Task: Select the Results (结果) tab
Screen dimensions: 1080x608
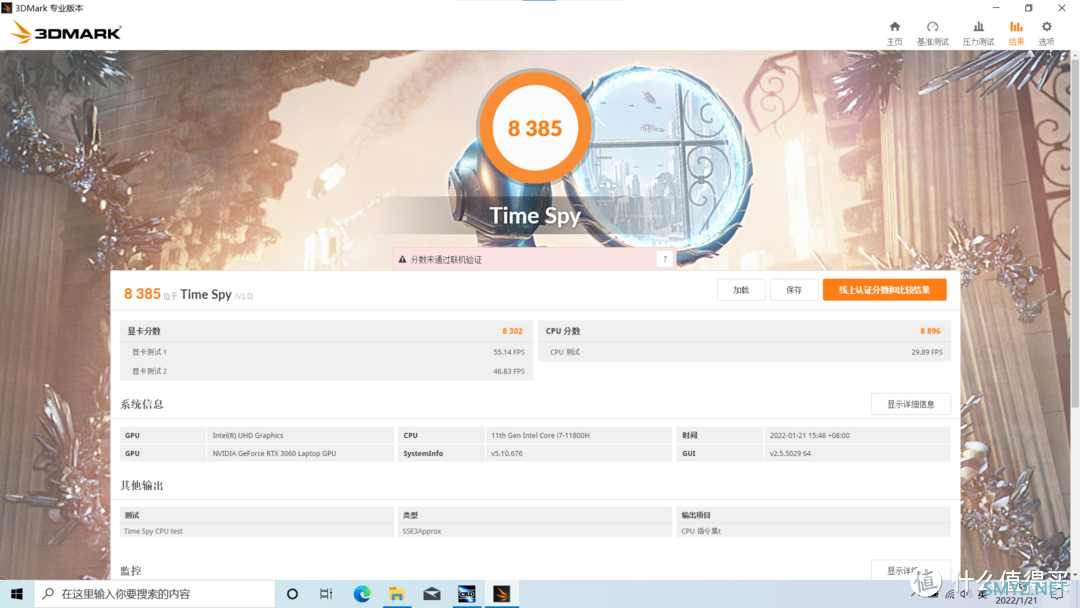Action: [1016, 32]
